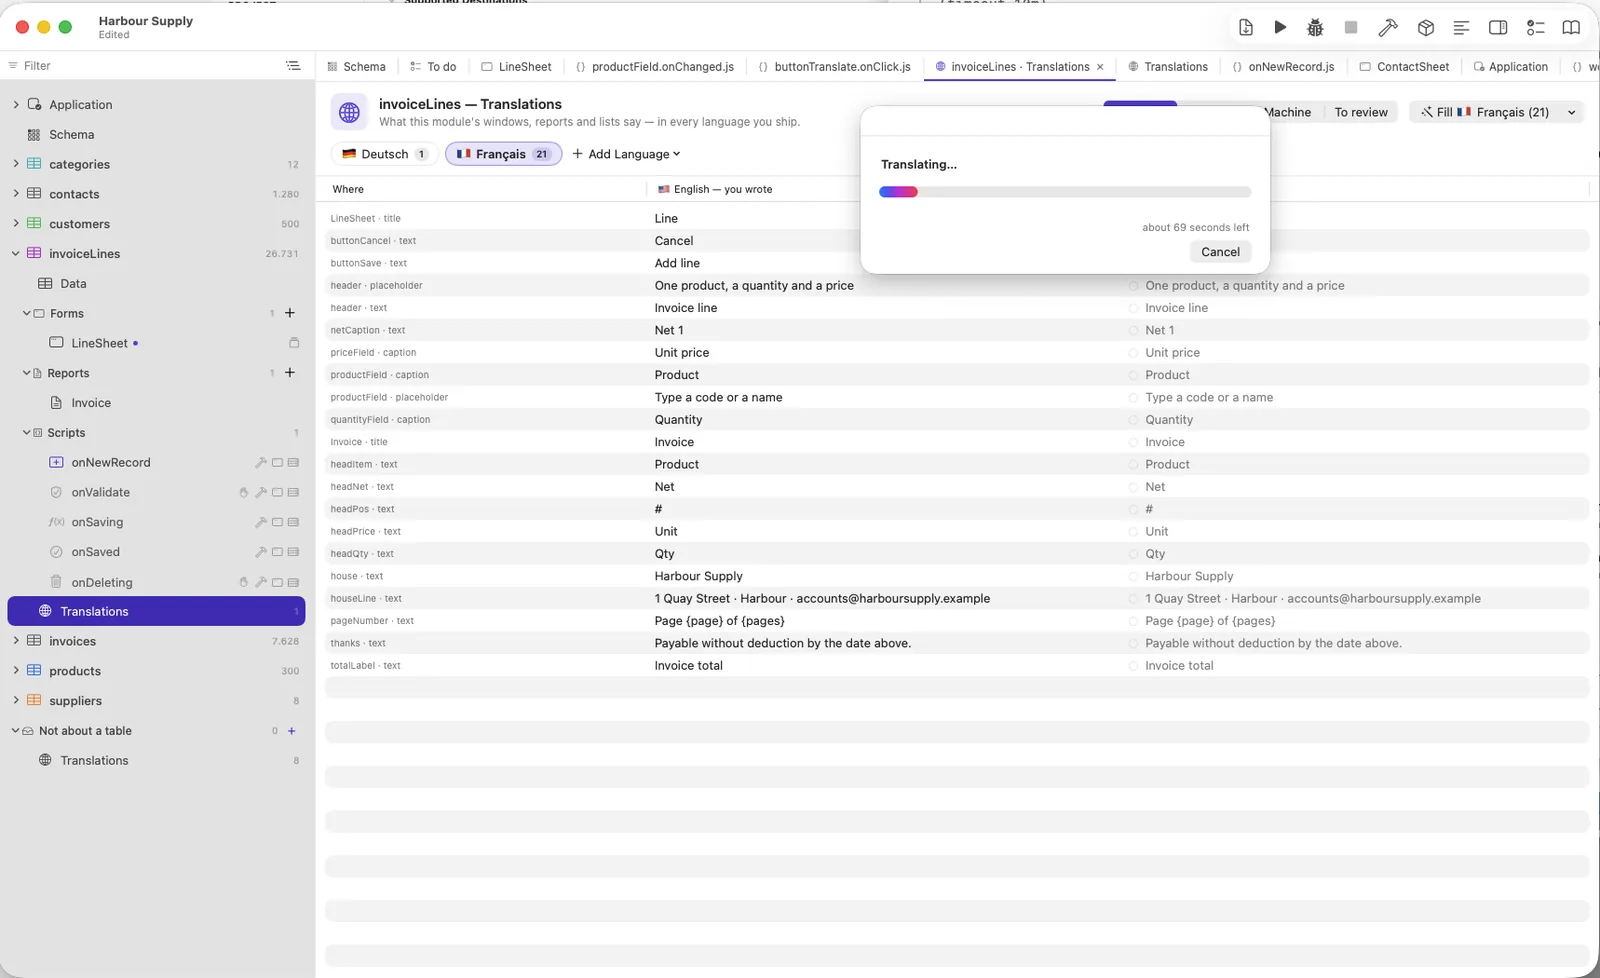The width and height of the screenshot is (1600, 978).
Task: Click the text lines toolbar icon
Action: pyautogui.click(x=1461, y=28)
